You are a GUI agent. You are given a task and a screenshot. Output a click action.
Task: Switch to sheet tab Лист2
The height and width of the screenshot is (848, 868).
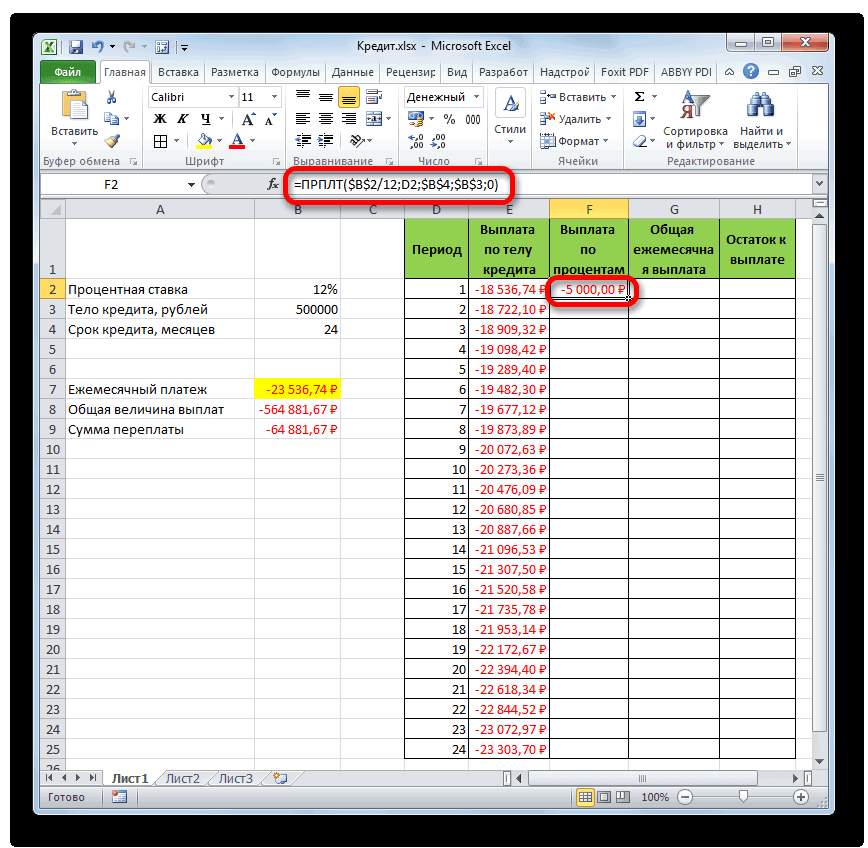[x=183, y=778]
